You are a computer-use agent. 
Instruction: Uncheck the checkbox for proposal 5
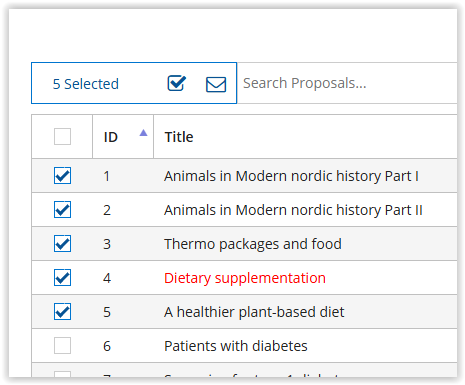(x=62, y=312)
